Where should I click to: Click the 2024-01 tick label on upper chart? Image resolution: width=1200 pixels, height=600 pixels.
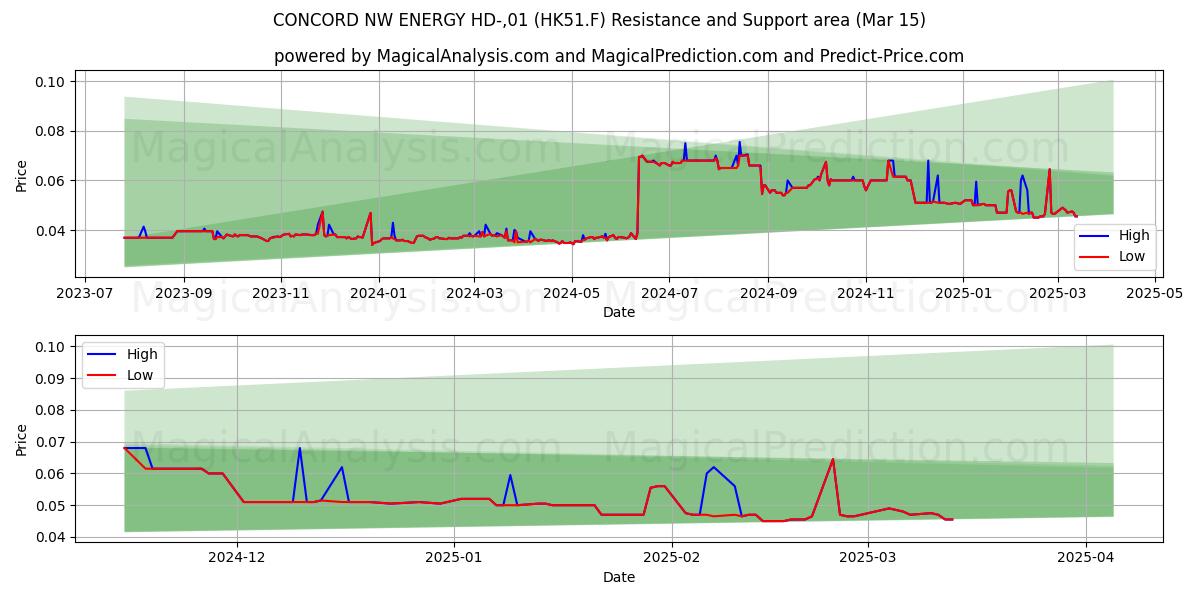tap(378, 293)
